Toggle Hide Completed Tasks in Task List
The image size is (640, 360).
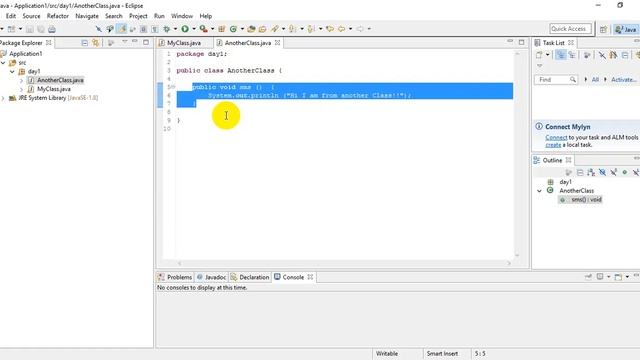(x=602, y=55)
